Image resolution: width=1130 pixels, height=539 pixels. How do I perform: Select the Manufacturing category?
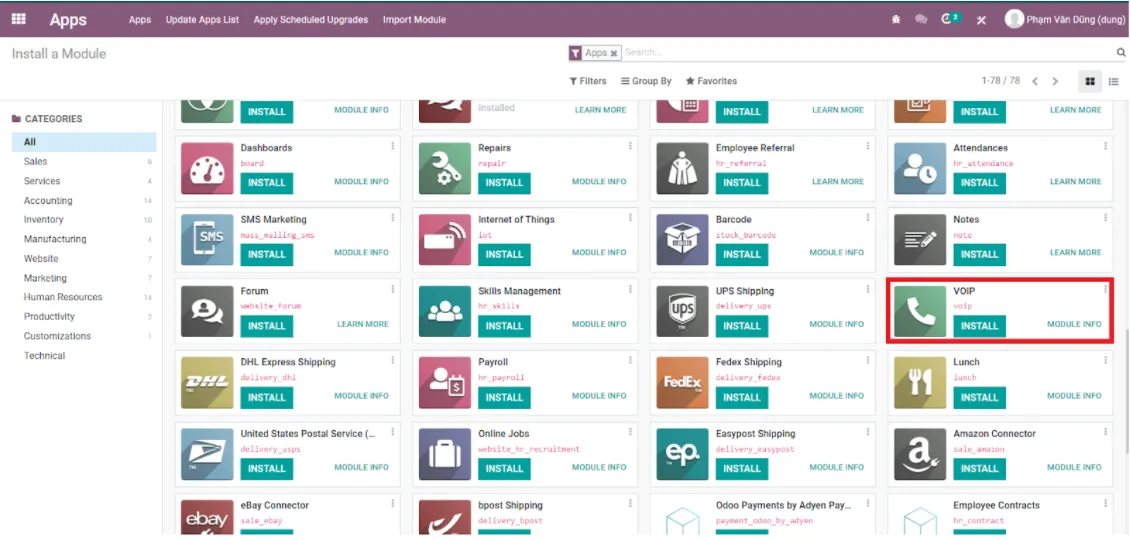click(84, 239)
